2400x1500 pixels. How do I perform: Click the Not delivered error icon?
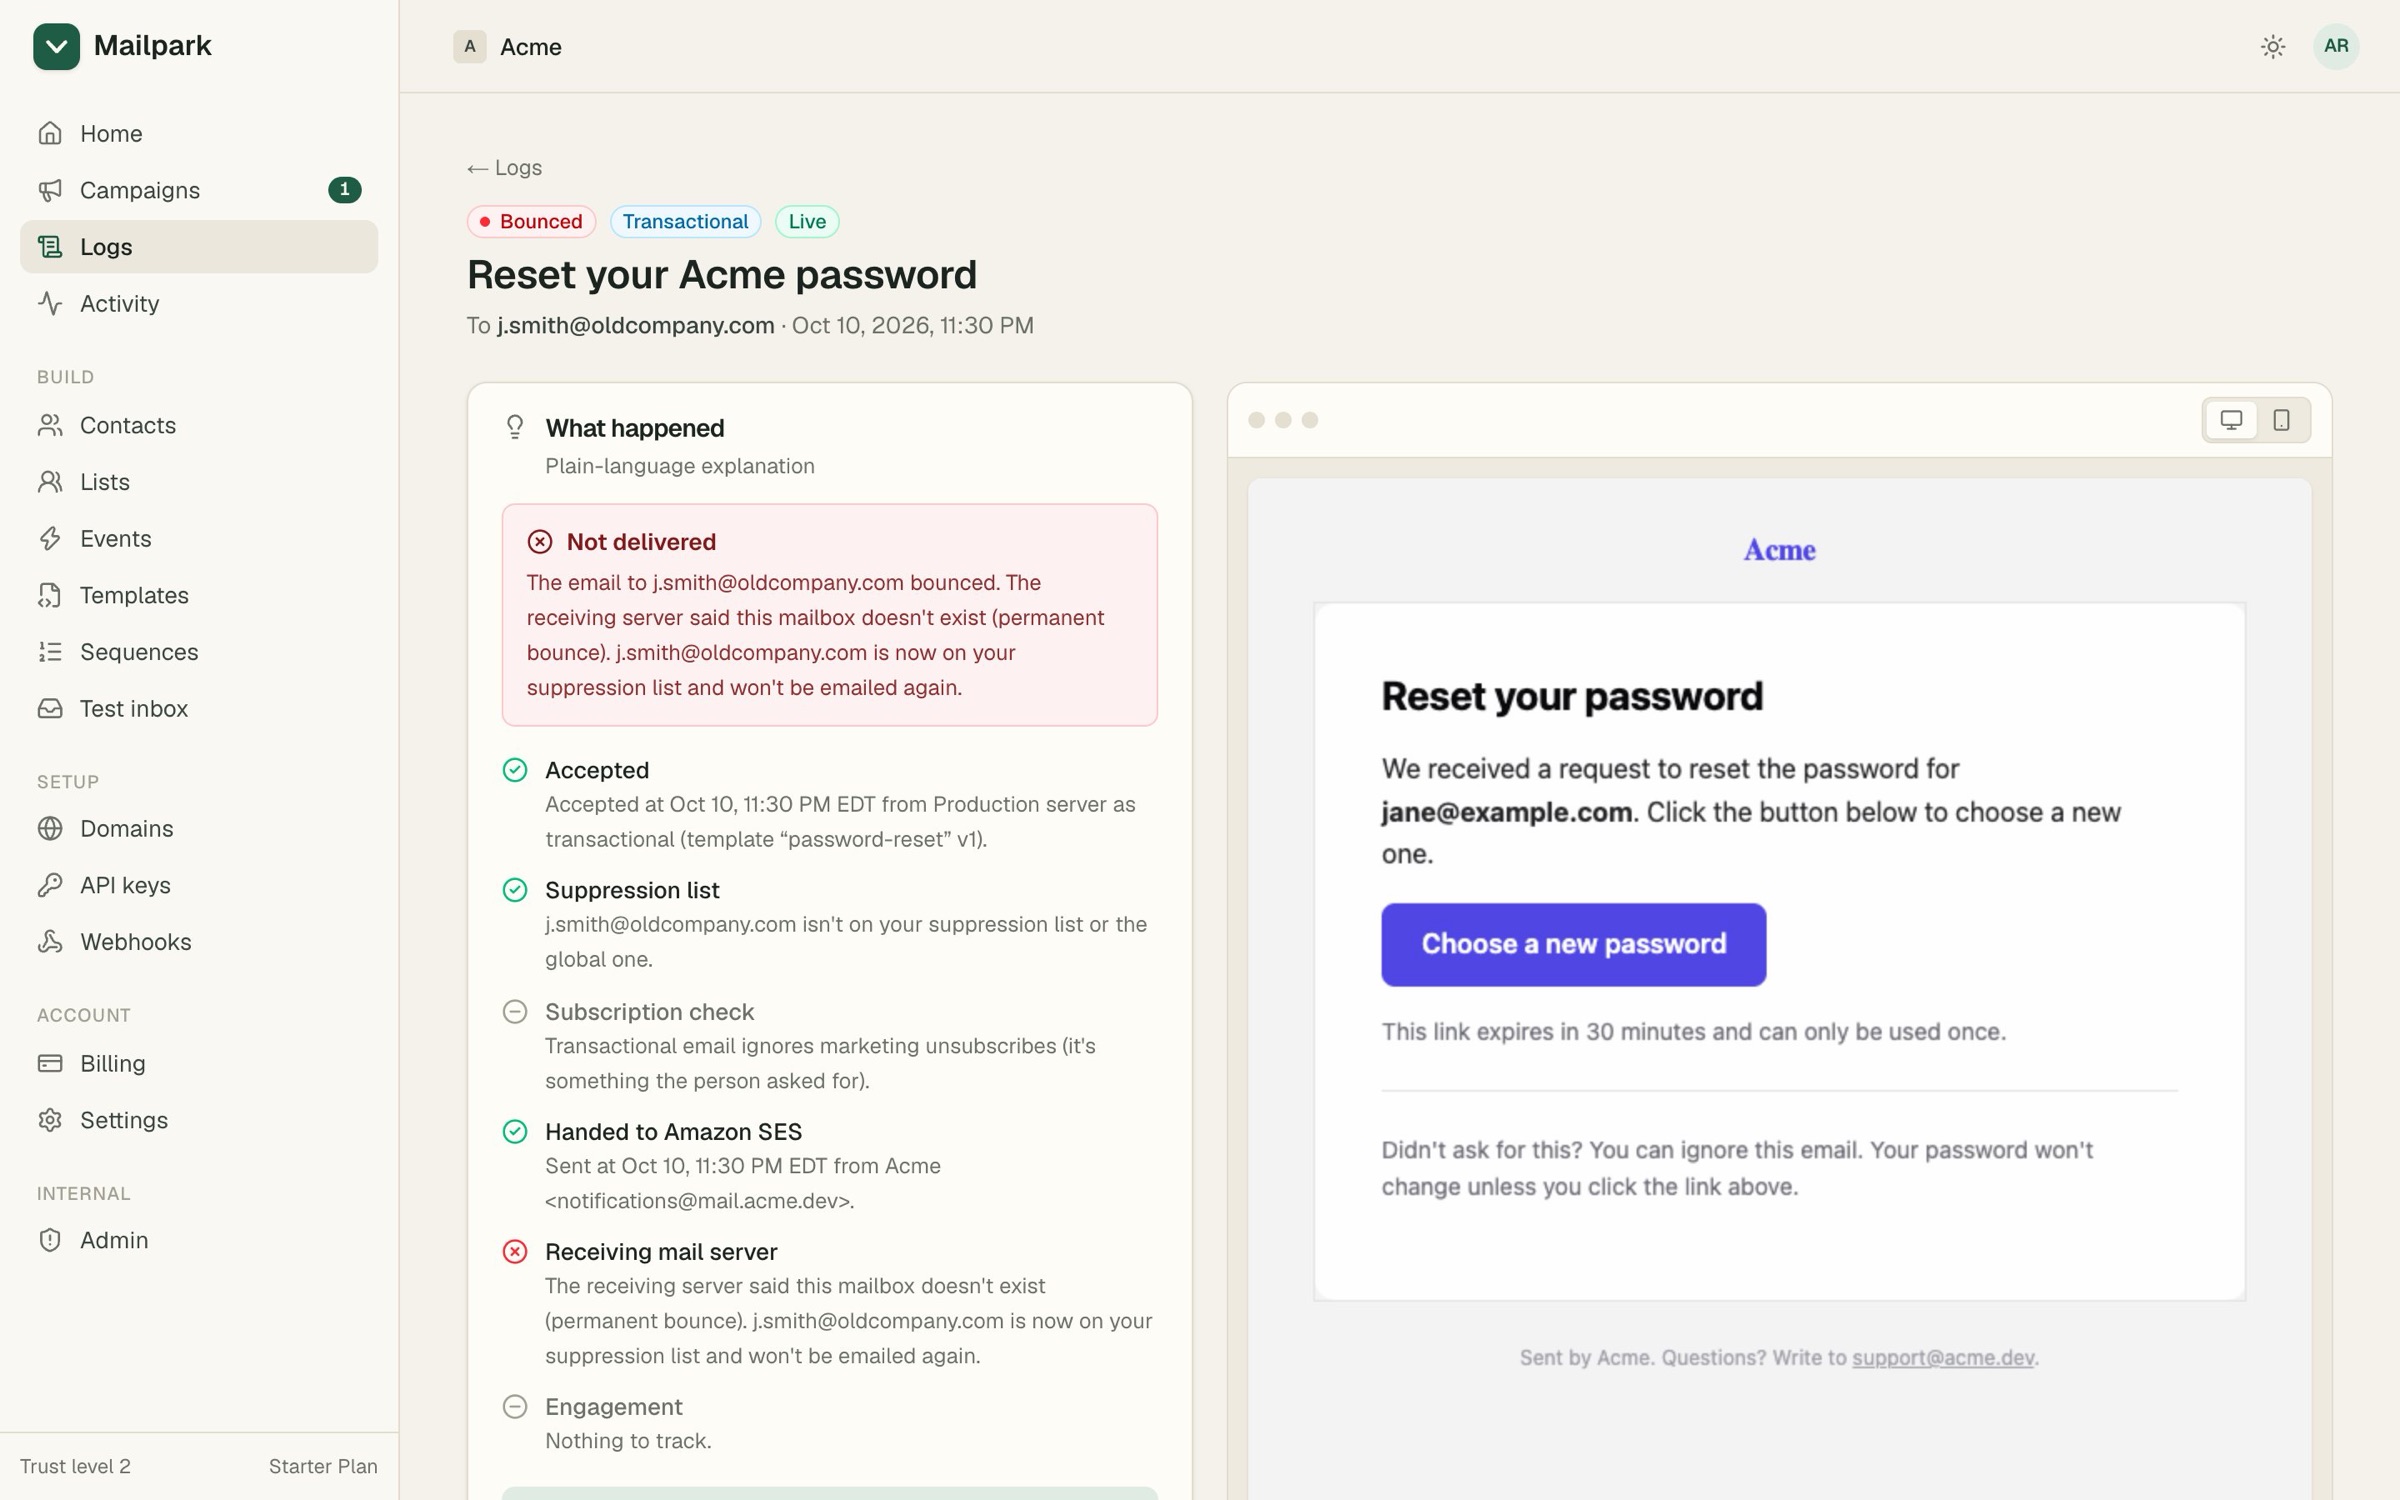[540, 542]
